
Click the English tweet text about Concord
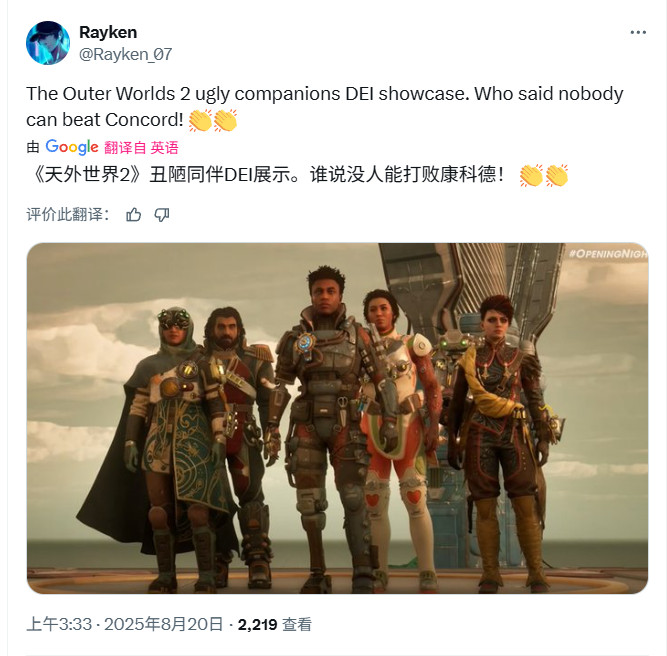325,106
